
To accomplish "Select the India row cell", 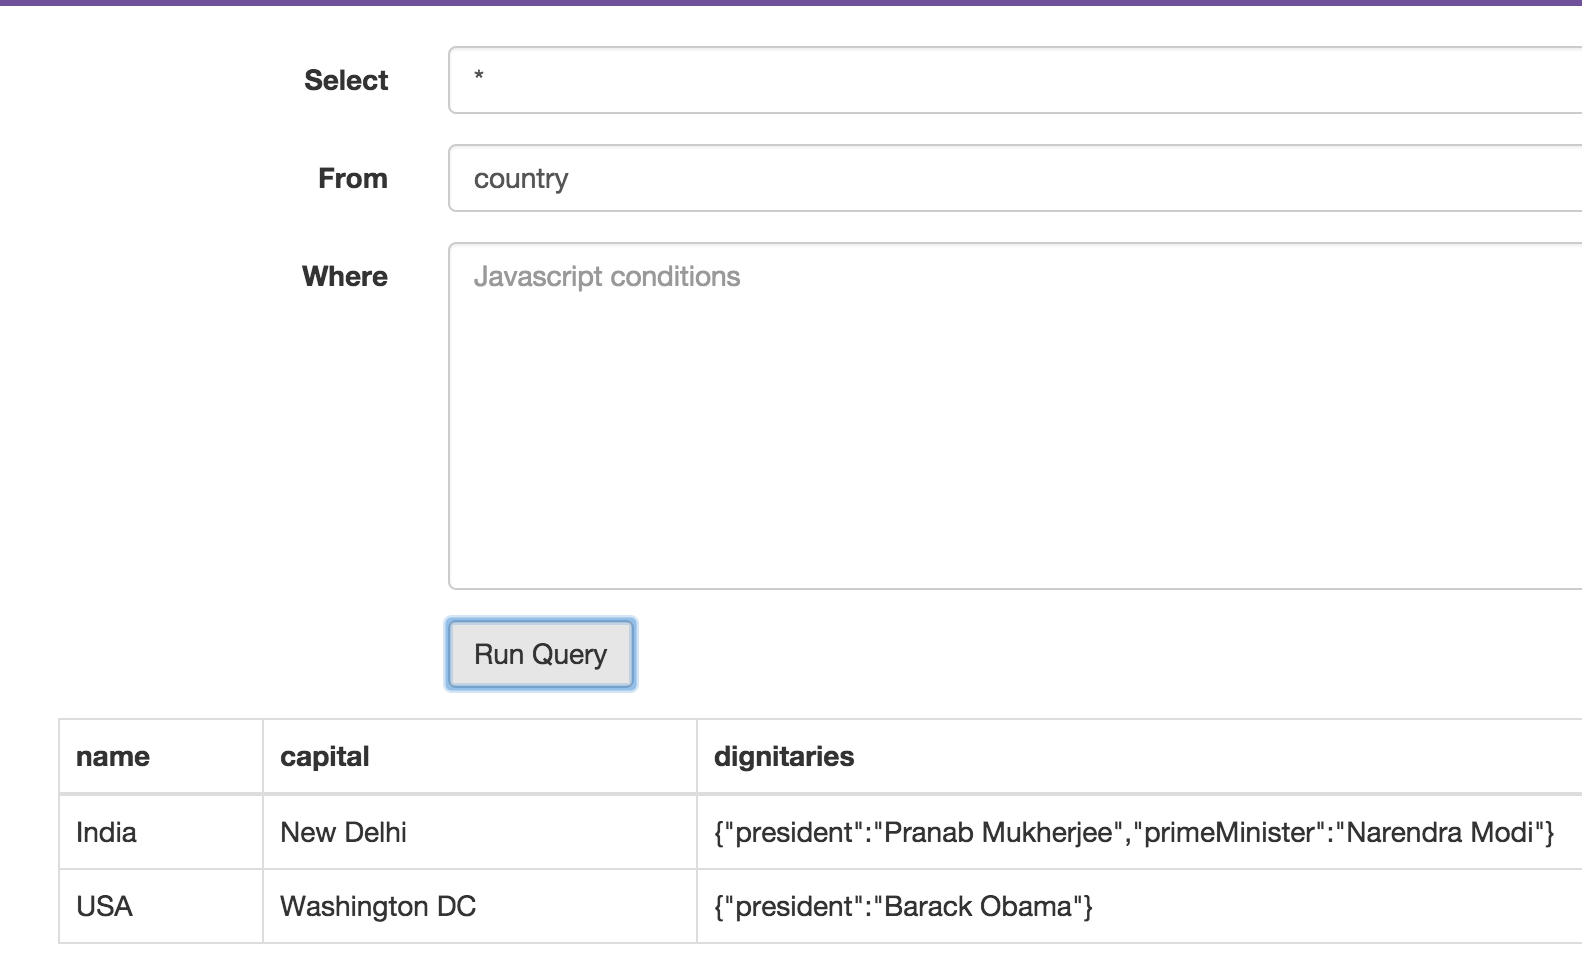I will coord(105,831).
